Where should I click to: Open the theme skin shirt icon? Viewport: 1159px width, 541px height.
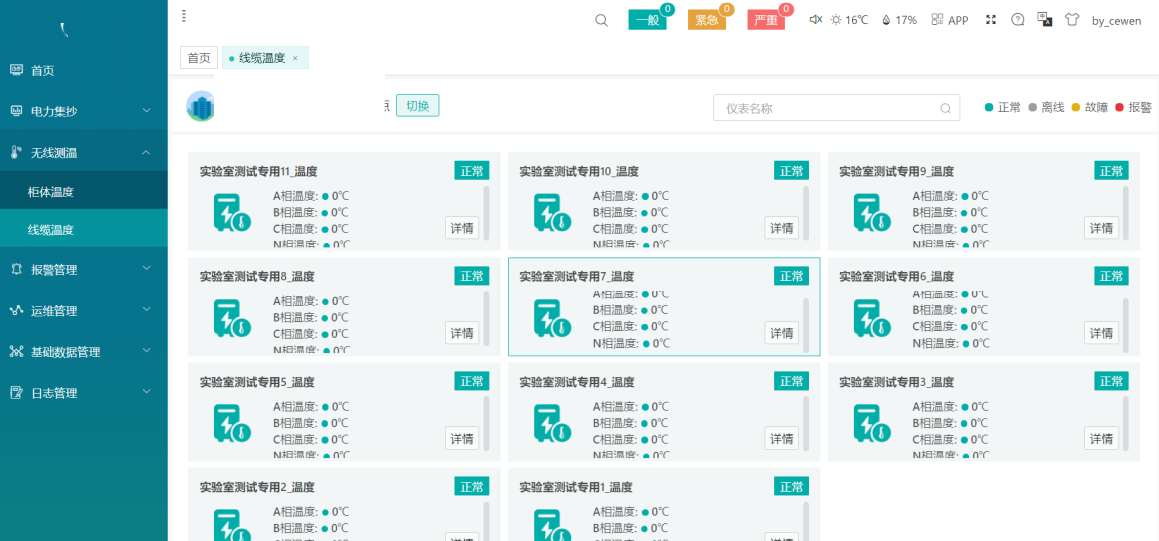tap(1072, 20)
